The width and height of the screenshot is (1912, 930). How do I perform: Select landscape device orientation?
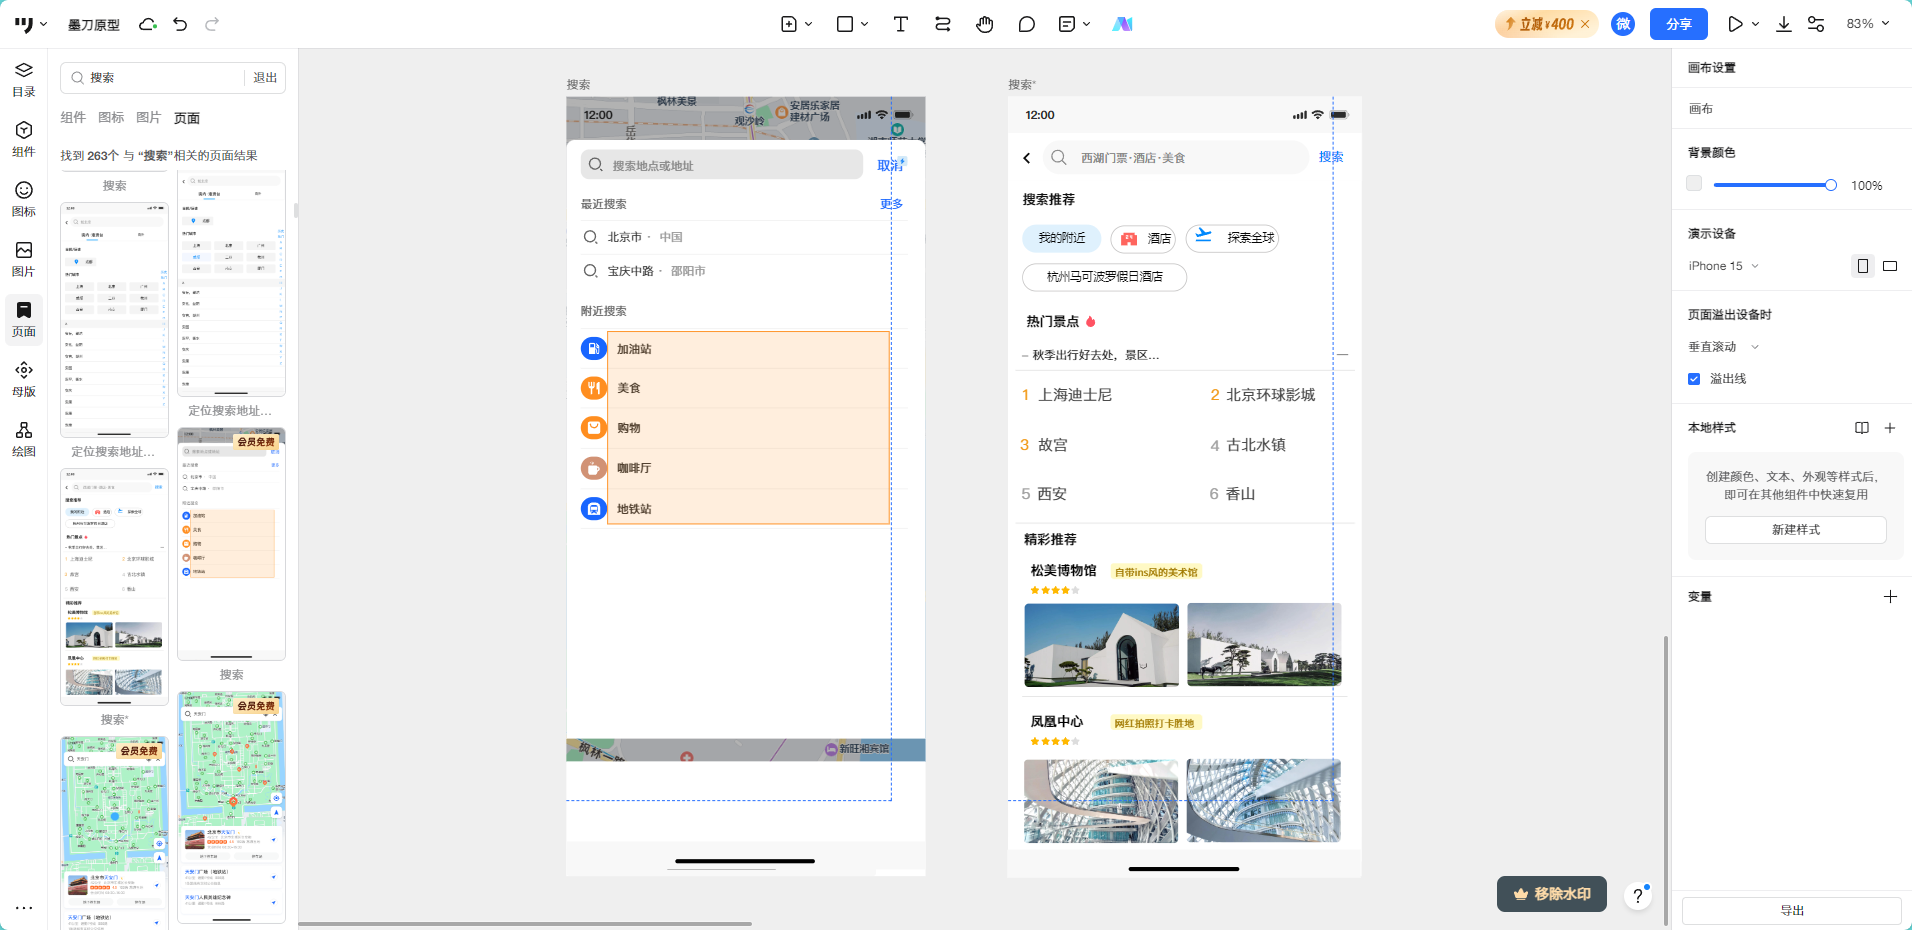(x=1890, y=266)
